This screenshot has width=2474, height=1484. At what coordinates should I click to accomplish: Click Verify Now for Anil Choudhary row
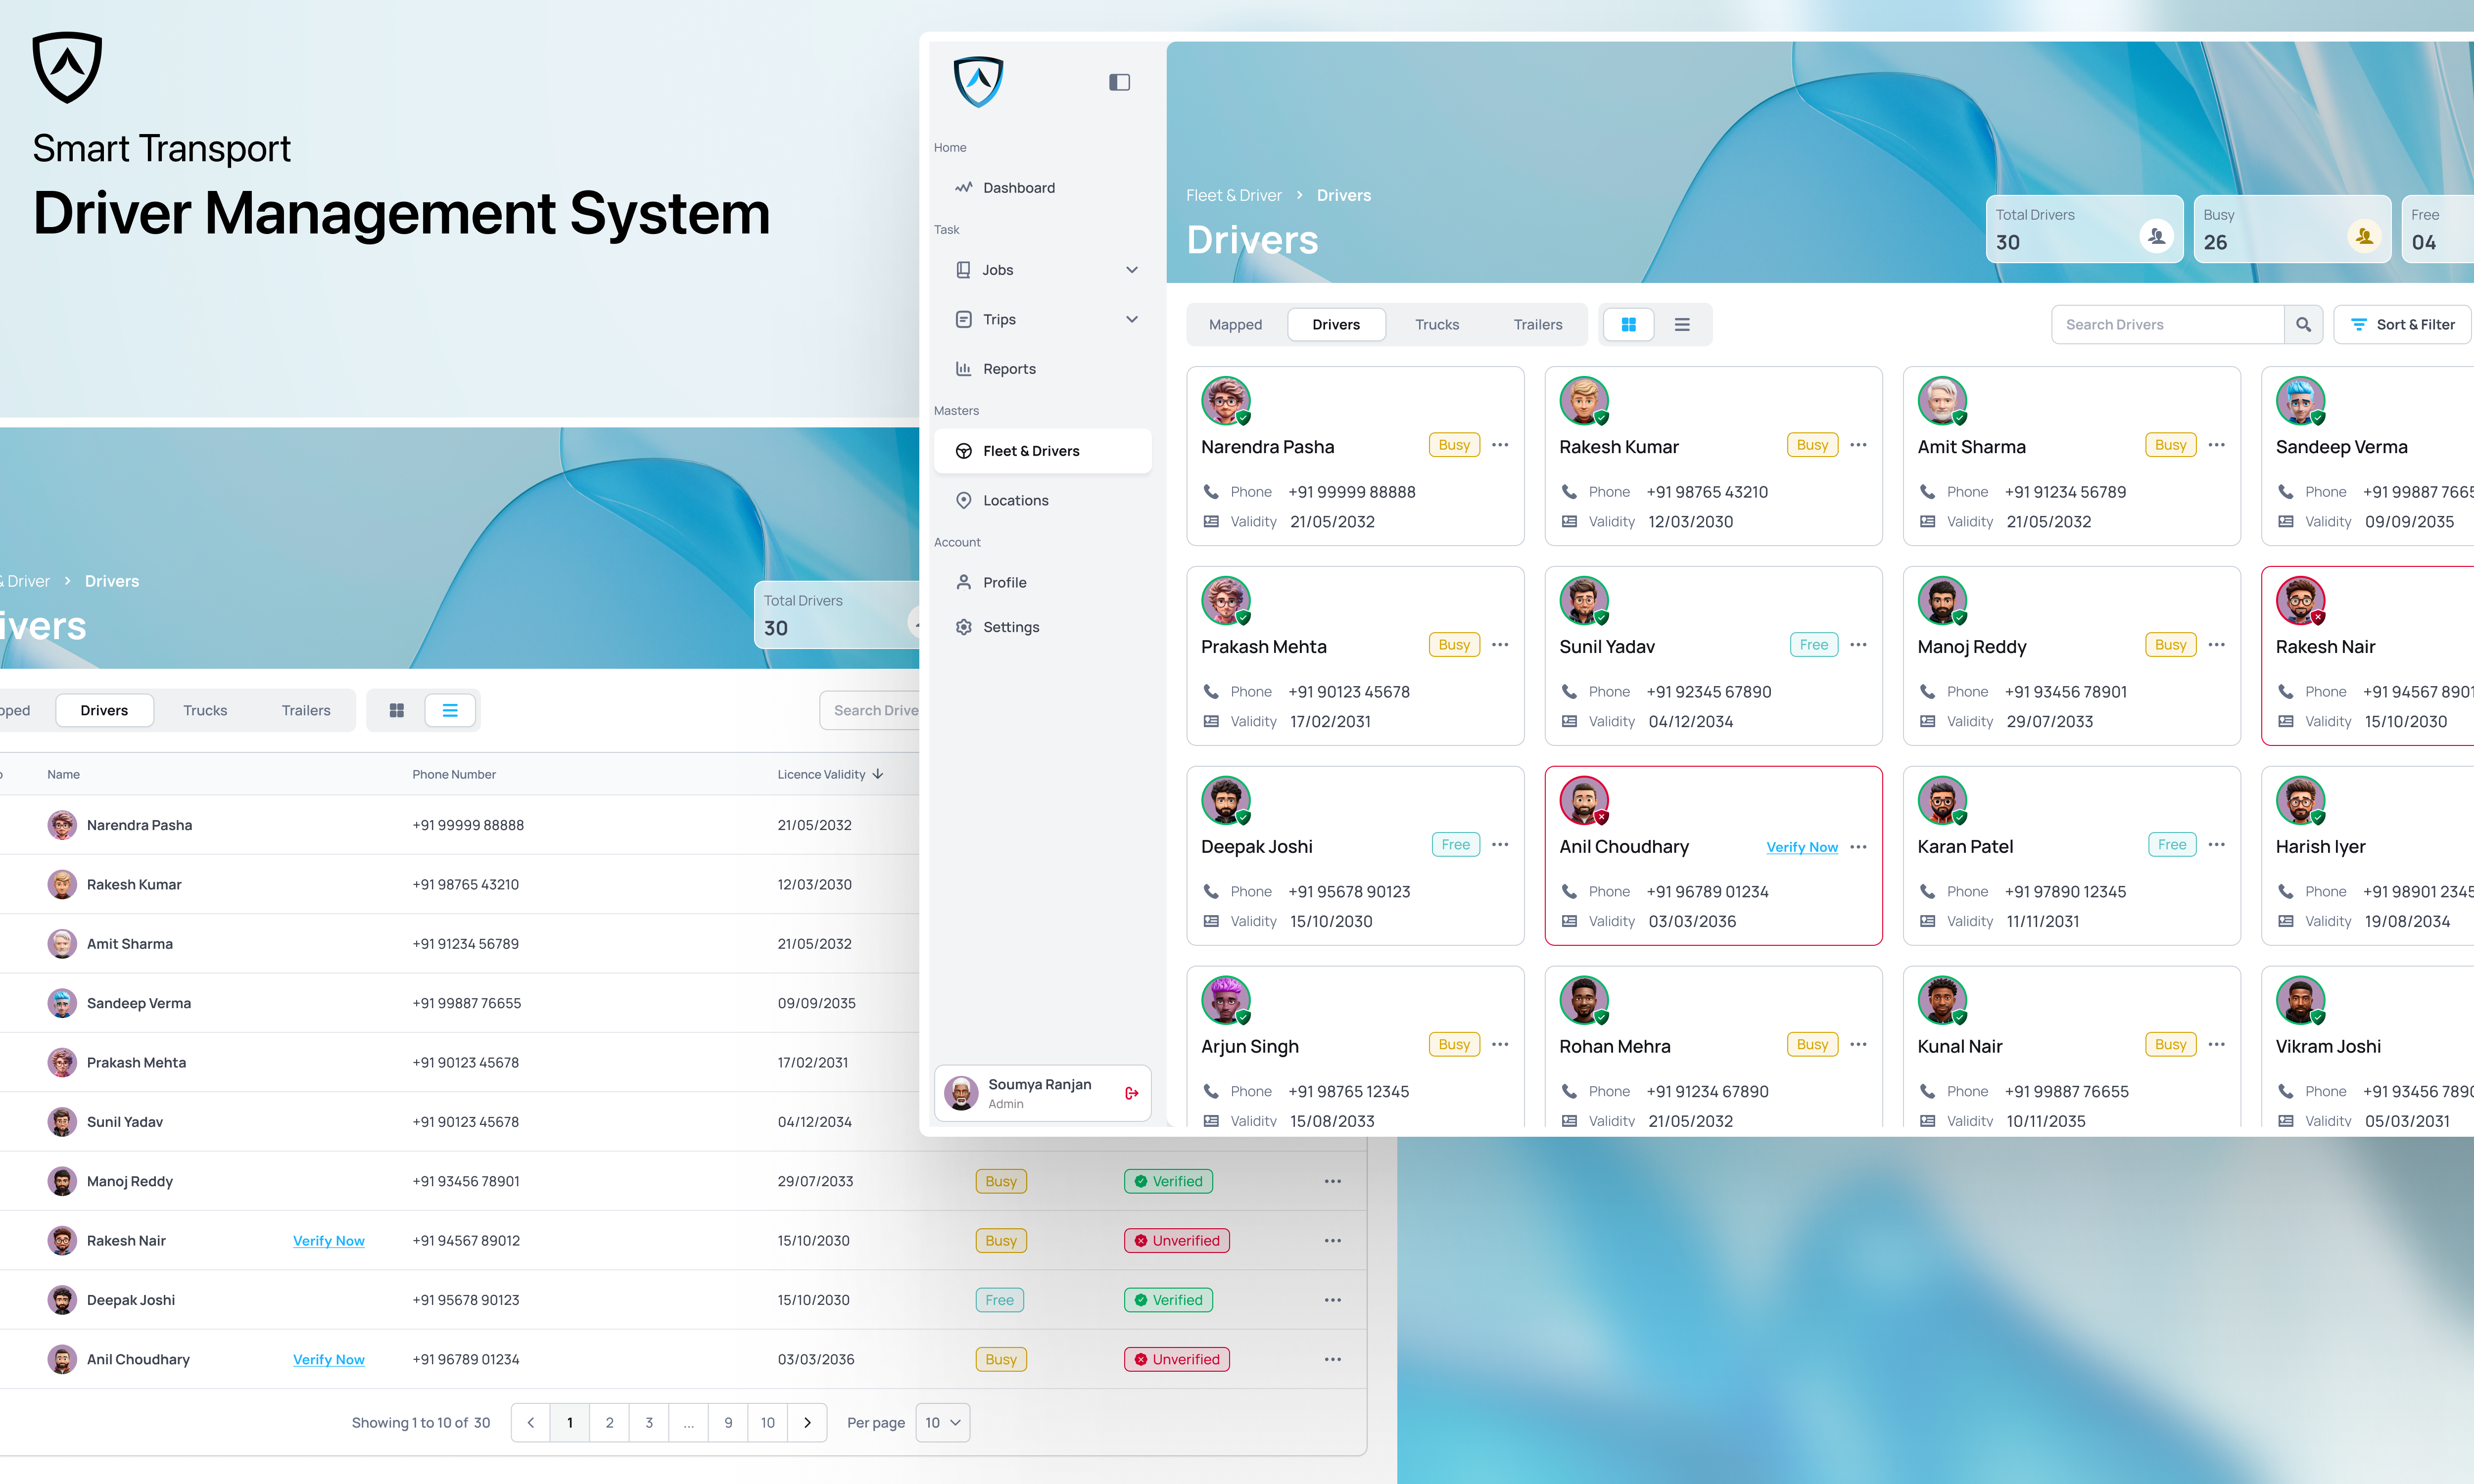(x=328, y=1360)
